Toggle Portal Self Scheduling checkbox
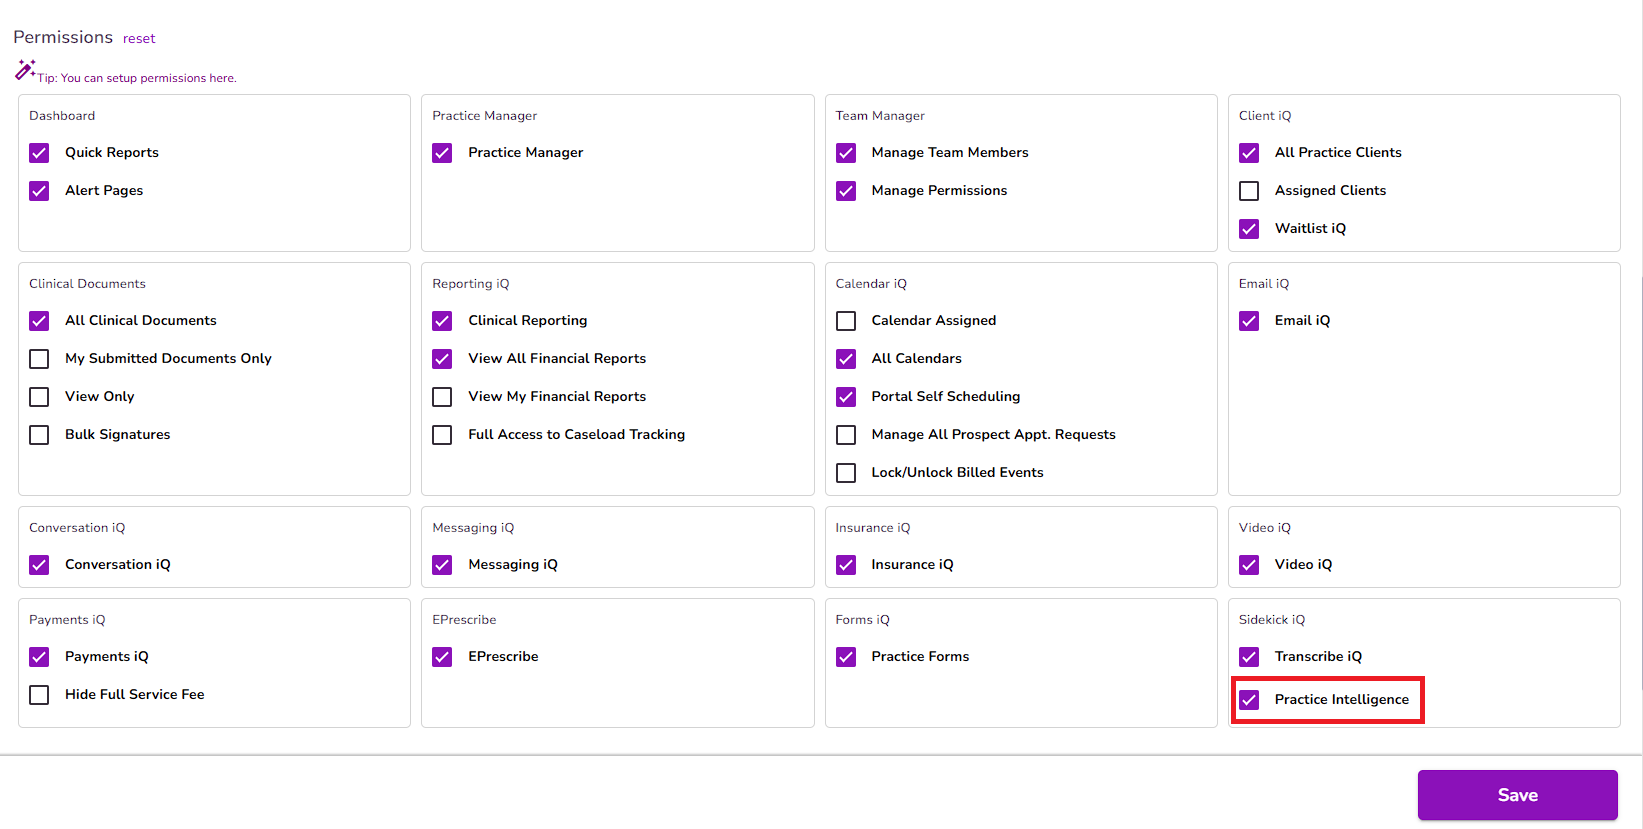The height and width of the screenshot is (829, 1643). pos(846,397)
